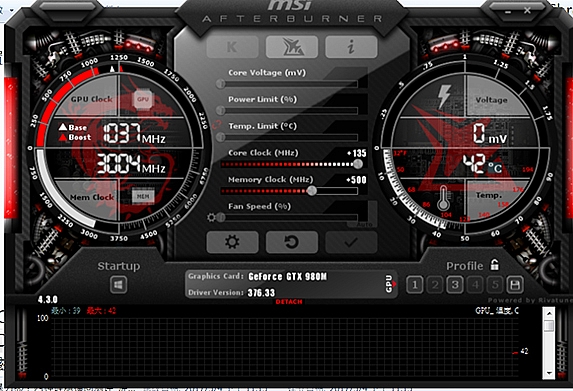Toggle Auto fan speed button
Viewport: 573px width, 391px height.
pos(364,224)
